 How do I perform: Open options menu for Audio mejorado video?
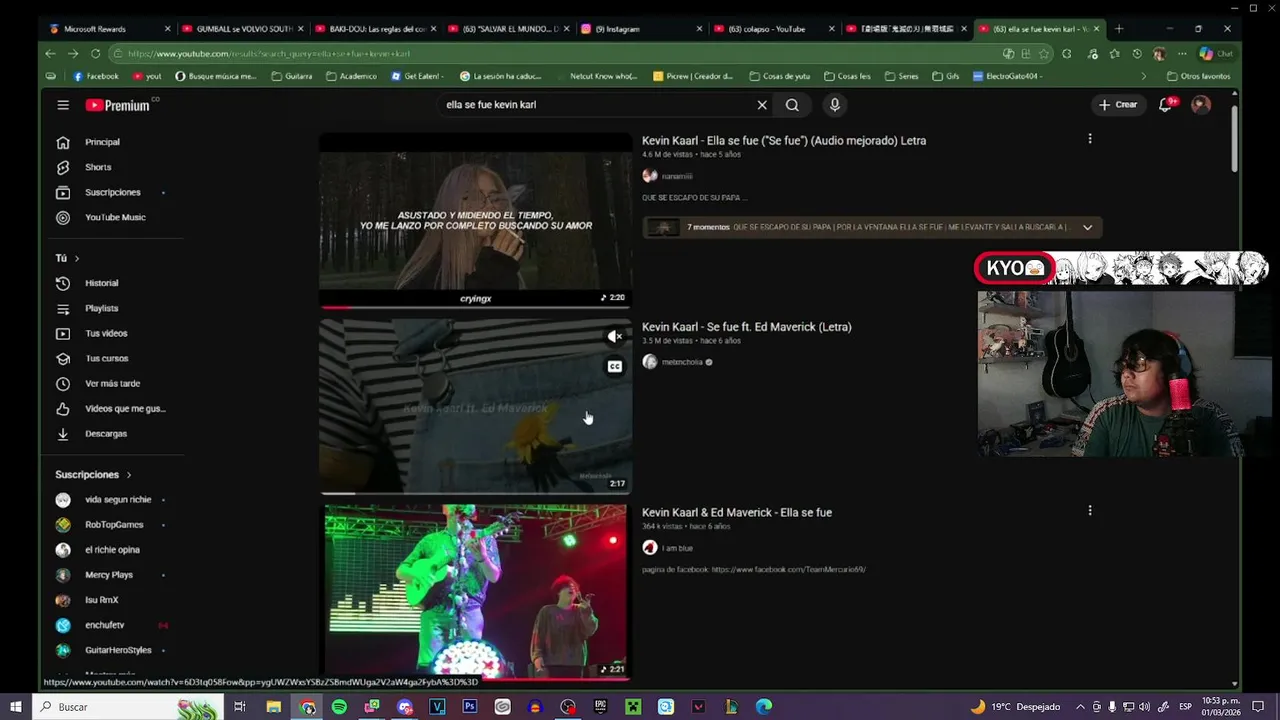click(x=1090, y=139)
